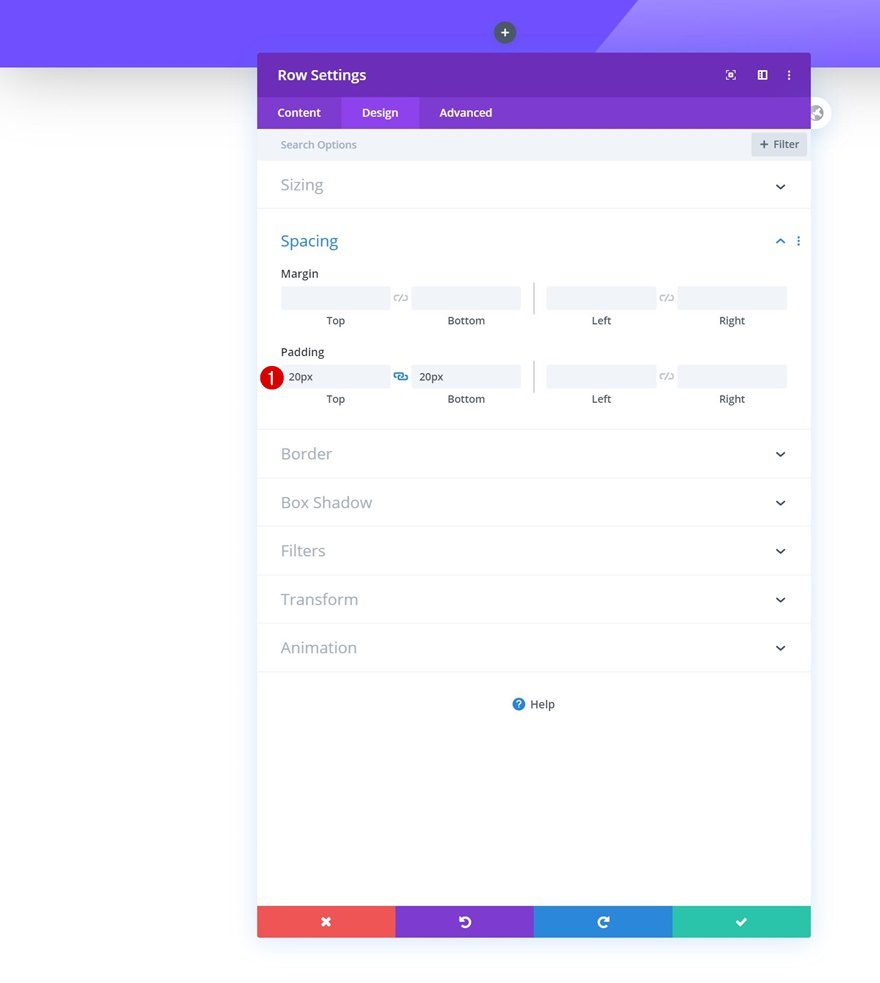Click the blue Help question mark icon
880x983 pixels.
[518, 704]
